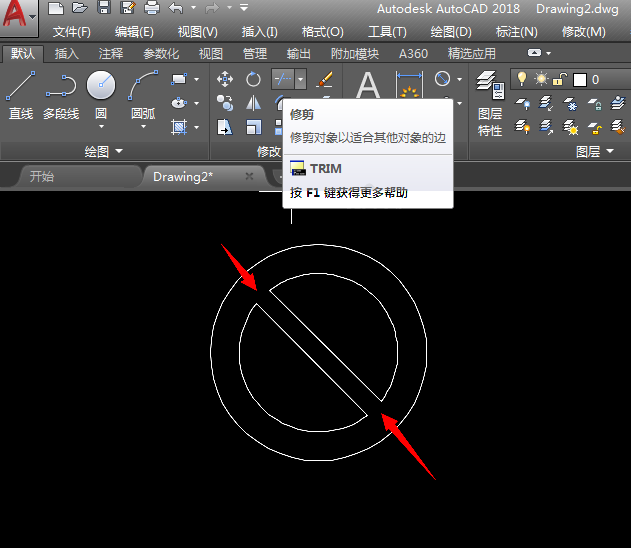Select the Copy tool (circles icon)
Image resolution: width=631 pixels, height=548 pixels.
tap(225, 103)
